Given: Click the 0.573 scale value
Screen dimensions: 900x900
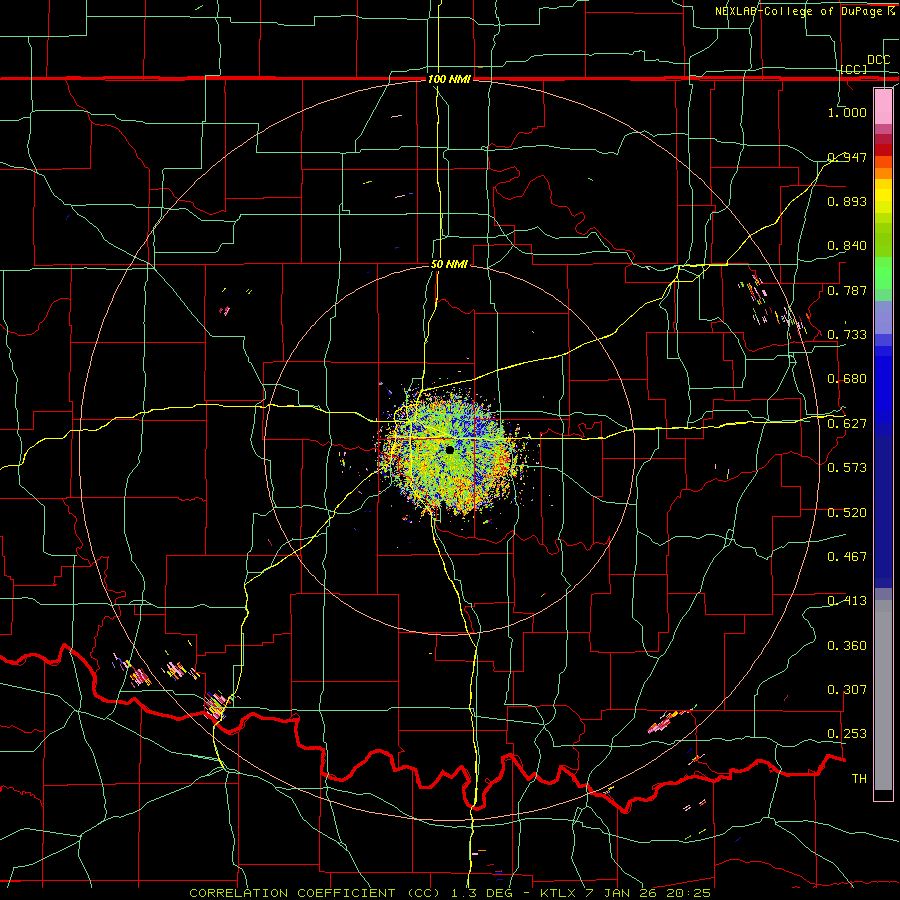Looking at the screenshot, I should 847,467.
